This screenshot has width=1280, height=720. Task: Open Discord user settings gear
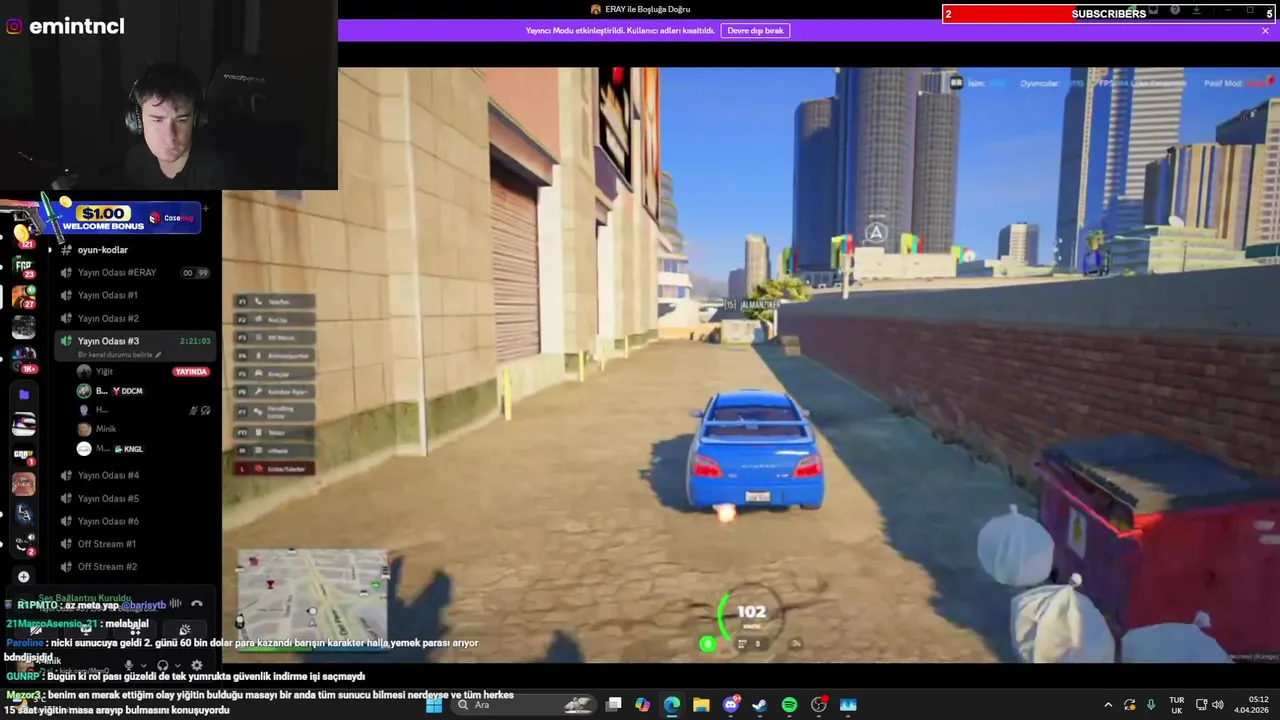[197, 665]
